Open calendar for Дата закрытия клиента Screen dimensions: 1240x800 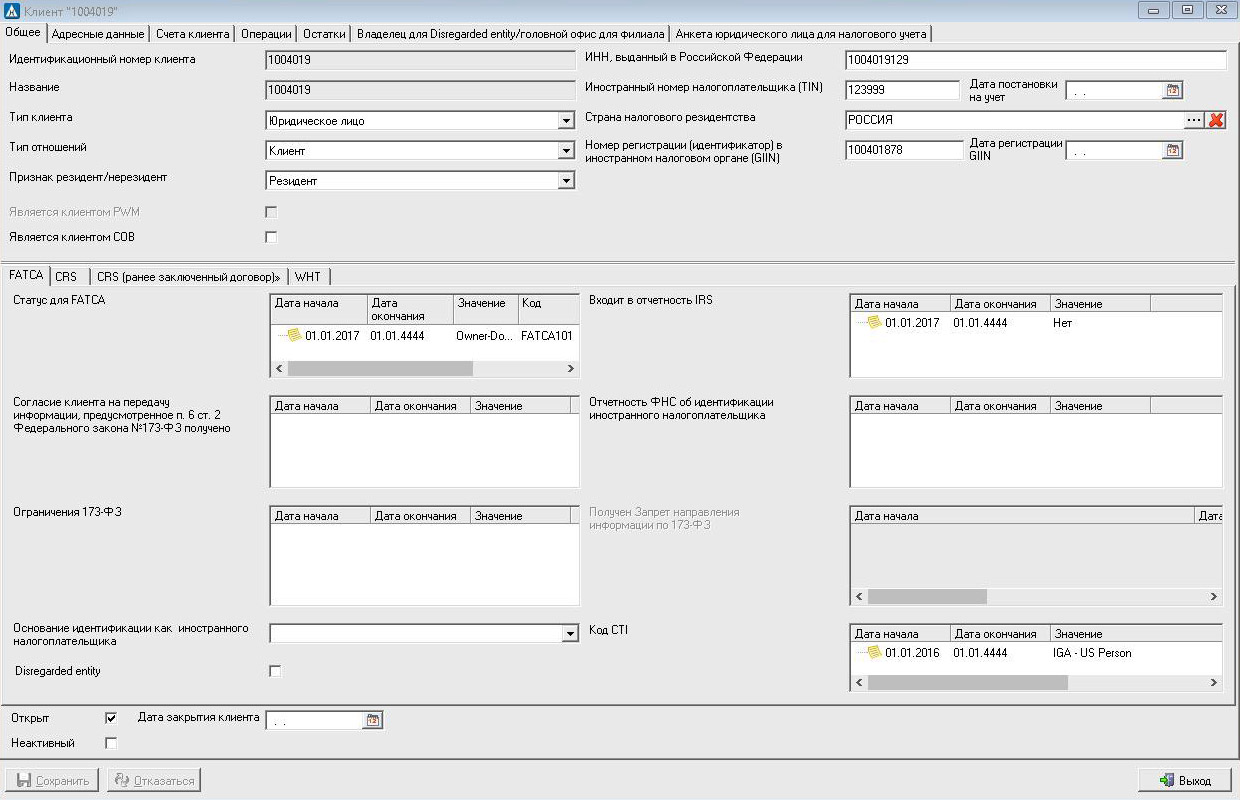pyautogui.click(x=373, y=720)
